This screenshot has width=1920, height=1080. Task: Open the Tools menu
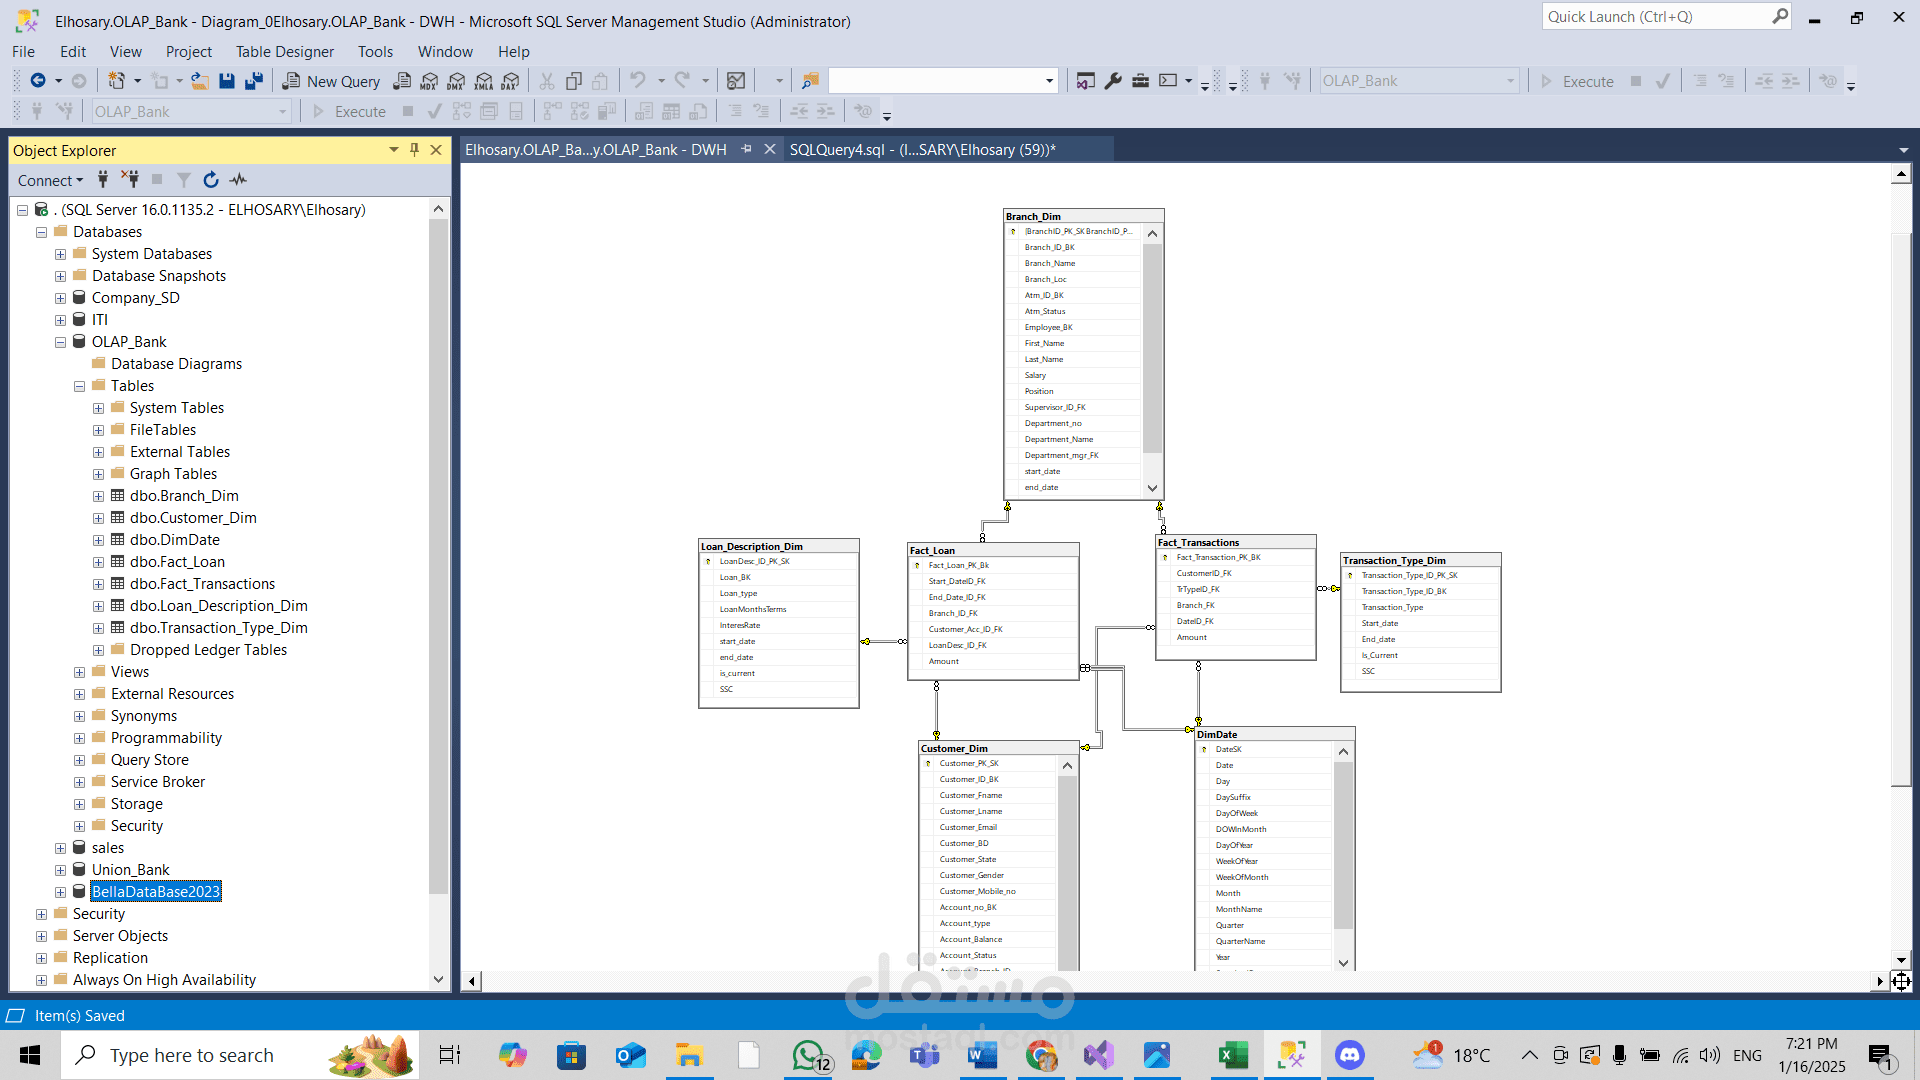click(x=375, y=51)
